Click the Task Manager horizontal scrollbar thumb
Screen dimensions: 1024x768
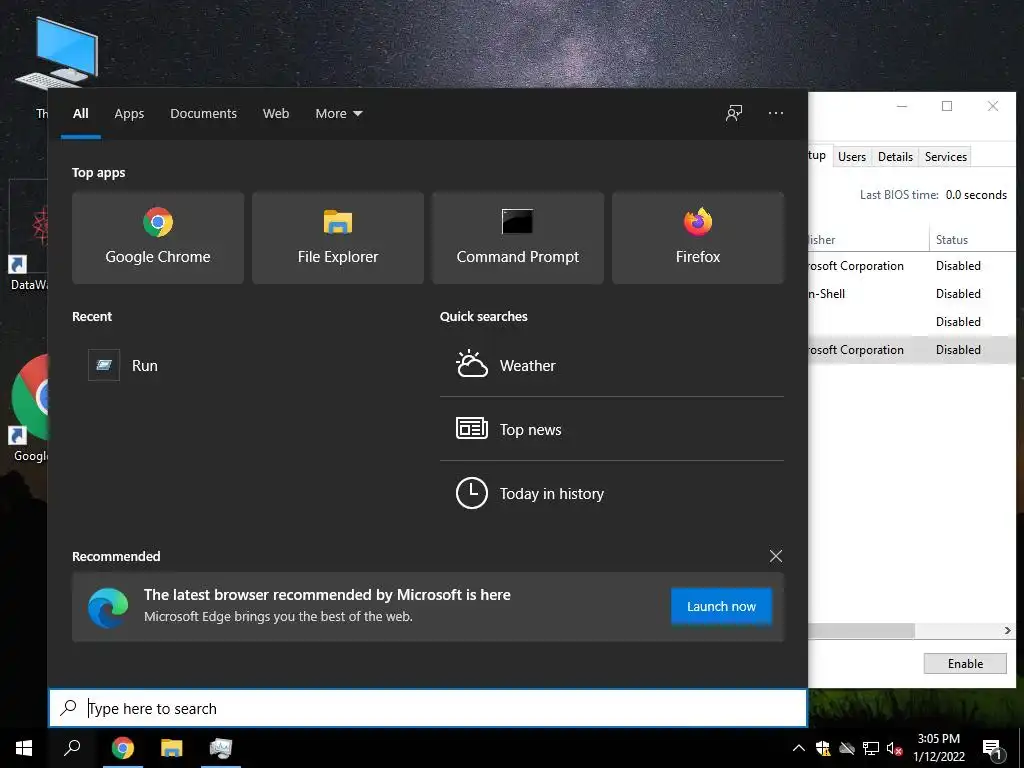861,631
